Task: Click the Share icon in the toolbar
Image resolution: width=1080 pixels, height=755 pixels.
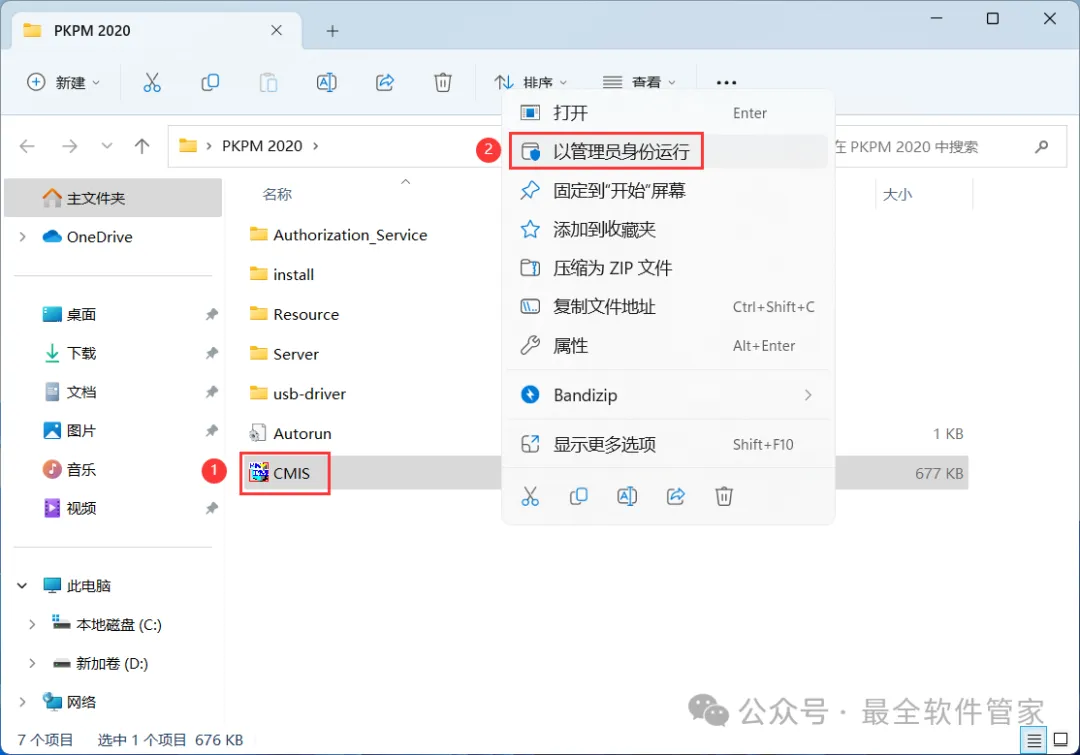Action: coord(385,83)
